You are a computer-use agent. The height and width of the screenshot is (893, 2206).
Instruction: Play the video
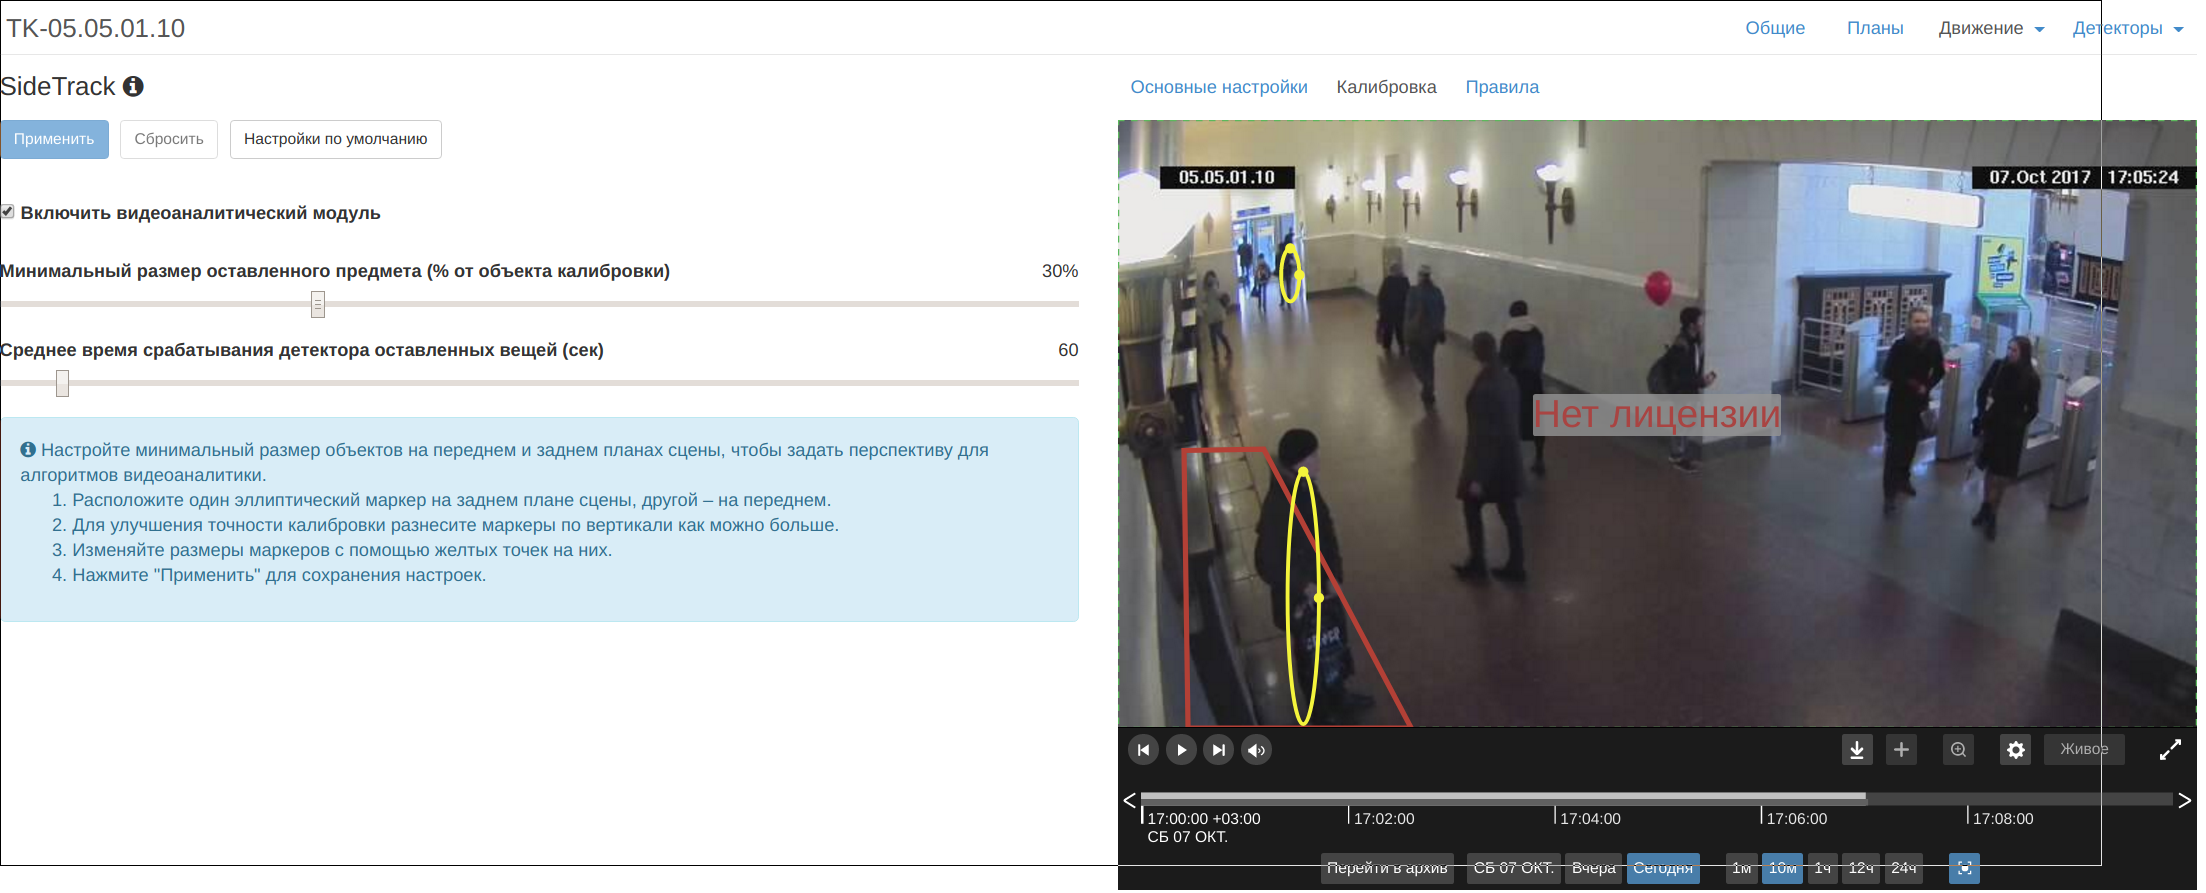[x=1181, y=750]
